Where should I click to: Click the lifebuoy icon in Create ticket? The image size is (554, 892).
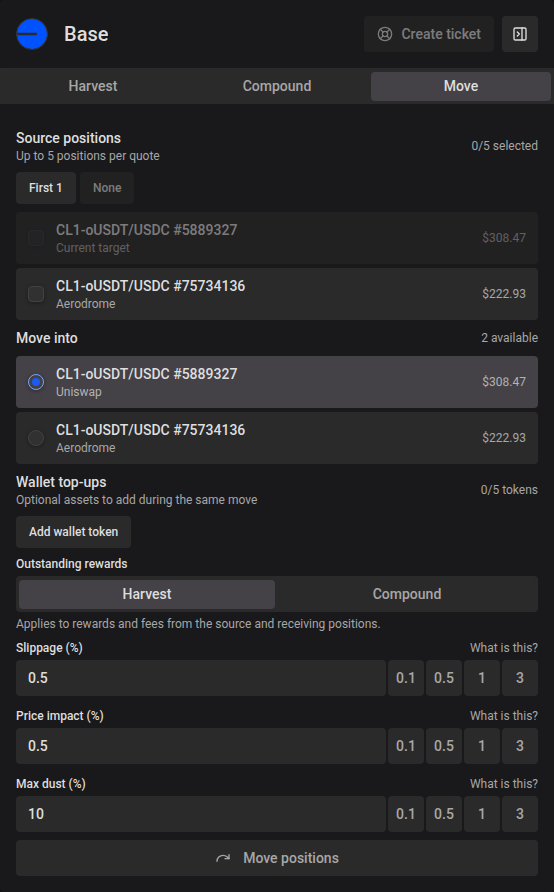385,34
